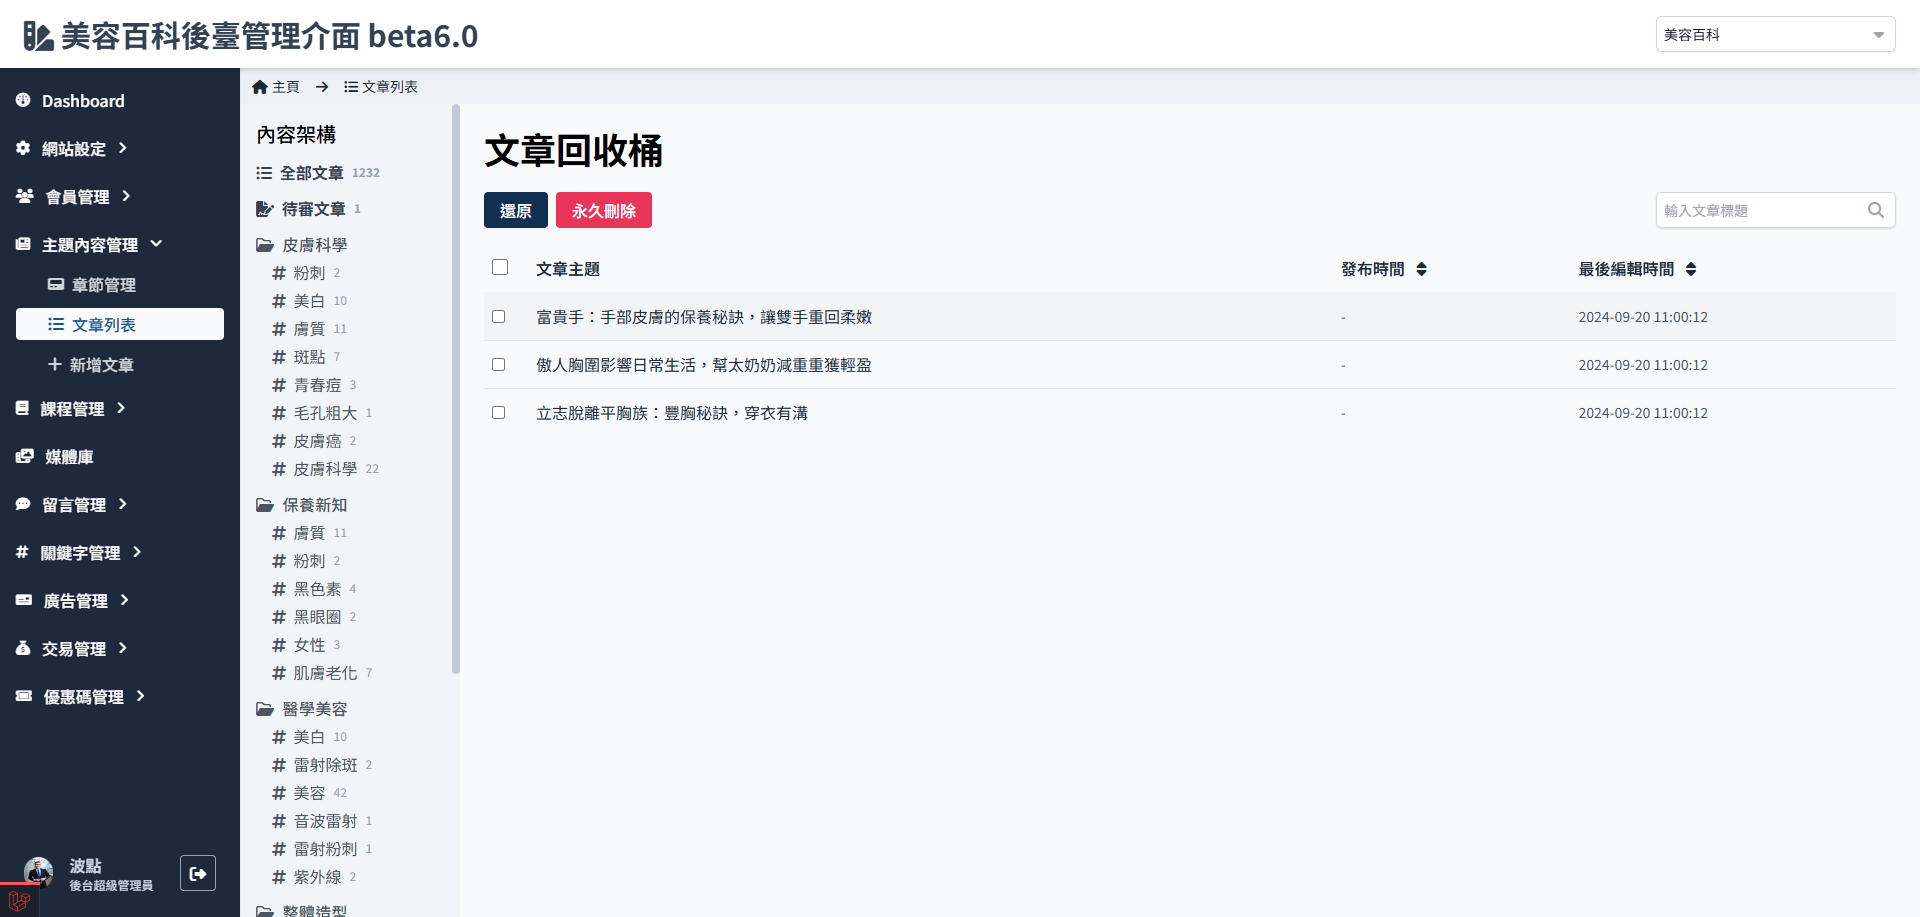
Task: Click the plus icon beside 新增文章
Action: click(55, 364)
